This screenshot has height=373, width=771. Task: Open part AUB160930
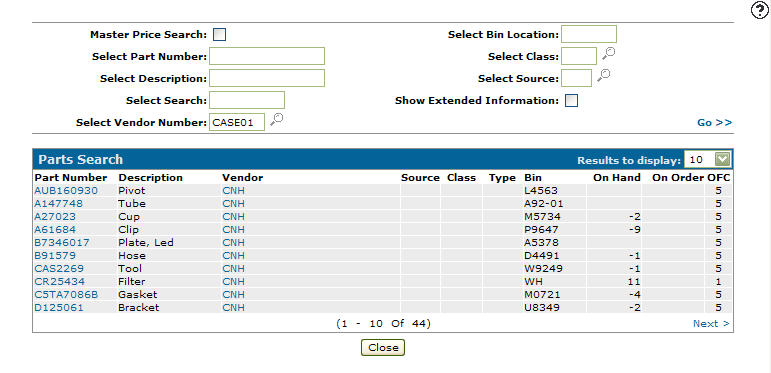[x=66, y=191]
